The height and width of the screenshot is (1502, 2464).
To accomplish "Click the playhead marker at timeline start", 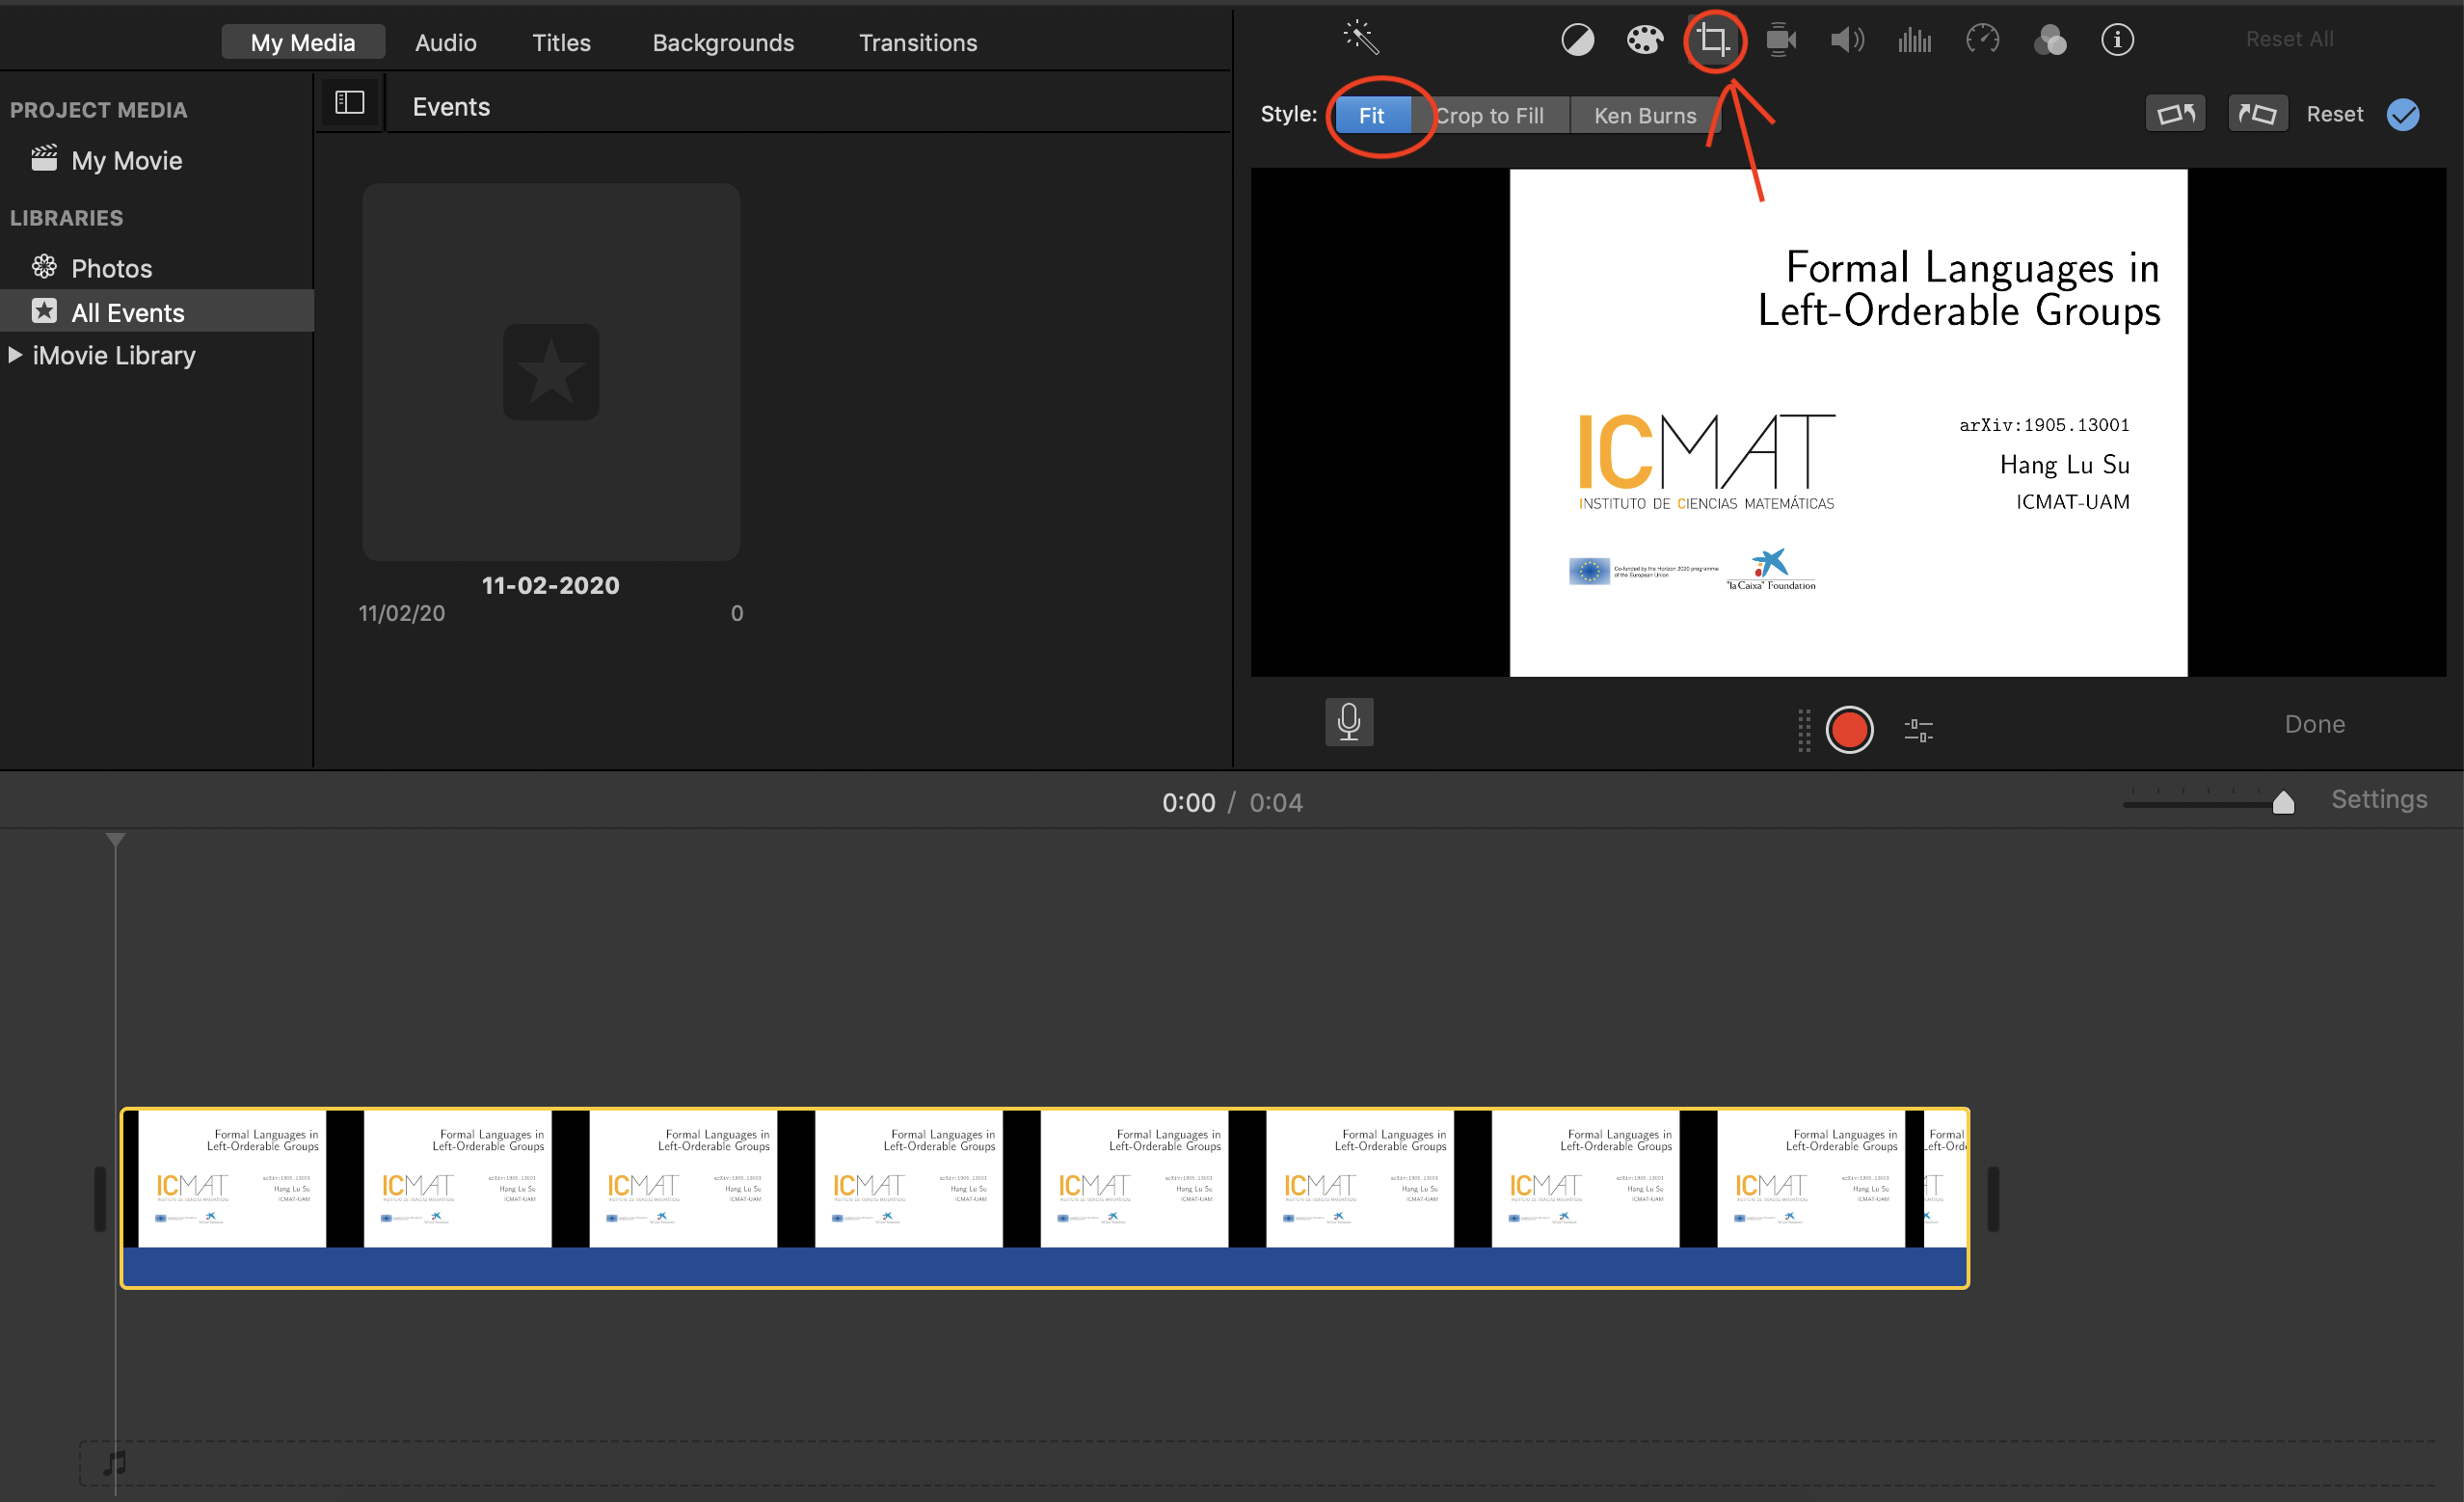I will tap(116, 840).
